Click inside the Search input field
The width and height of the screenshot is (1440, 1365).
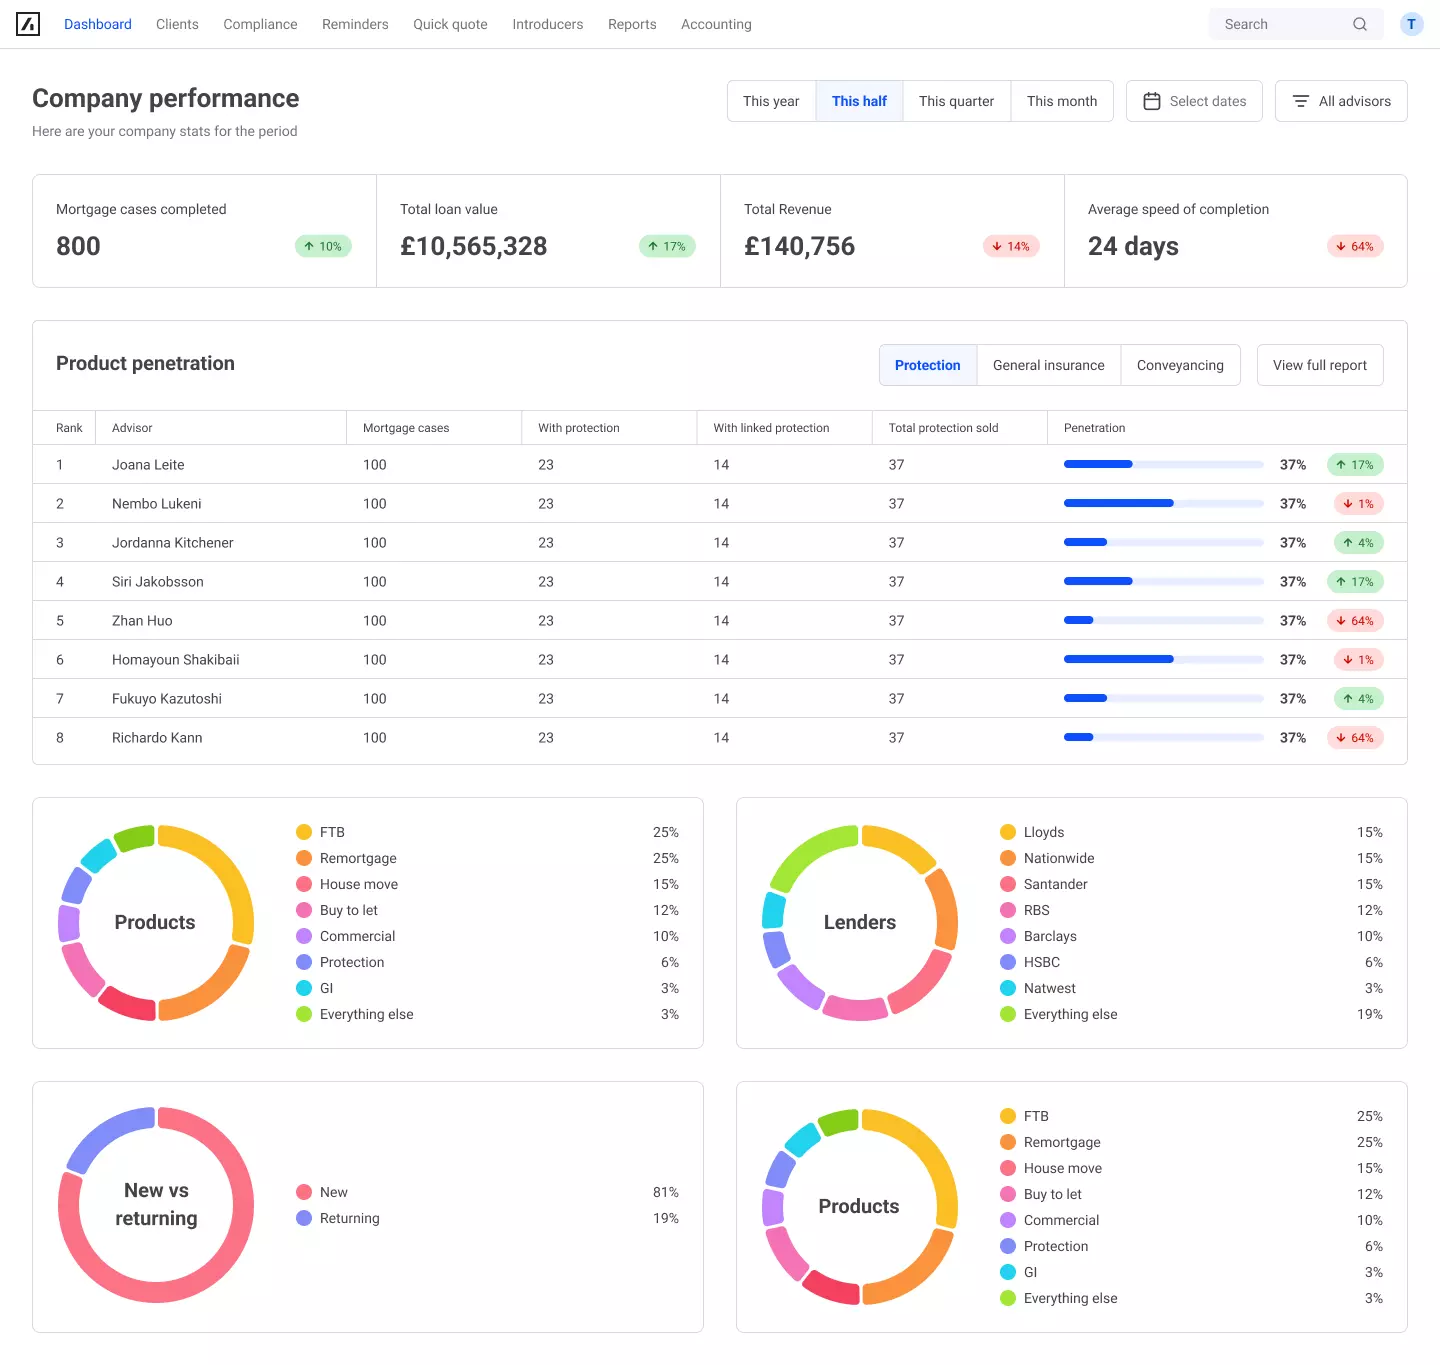pos(1270,23)
